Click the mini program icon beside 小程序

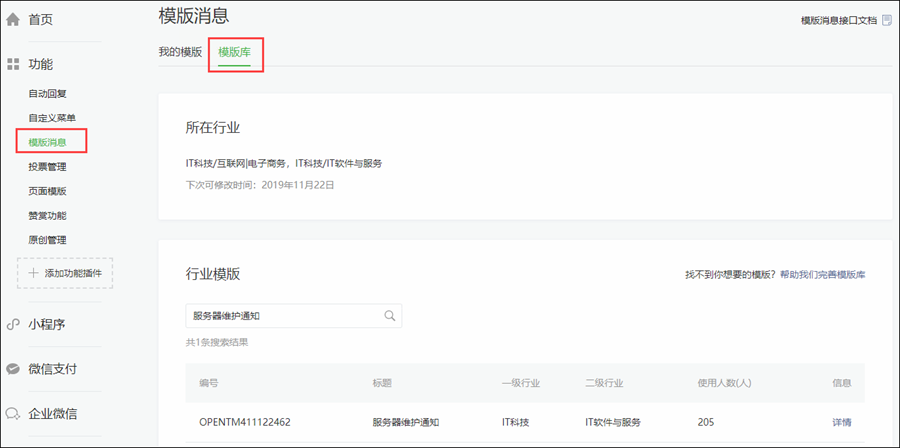pos(13,324)
